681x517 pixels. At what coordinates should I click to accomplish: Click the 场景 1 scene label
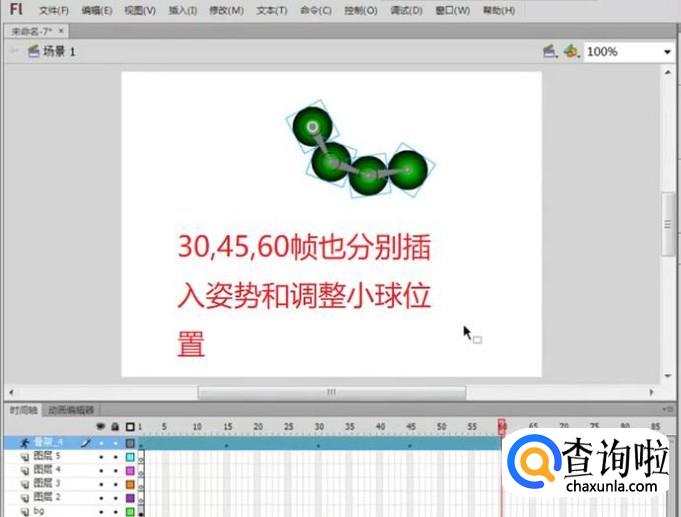59,52
